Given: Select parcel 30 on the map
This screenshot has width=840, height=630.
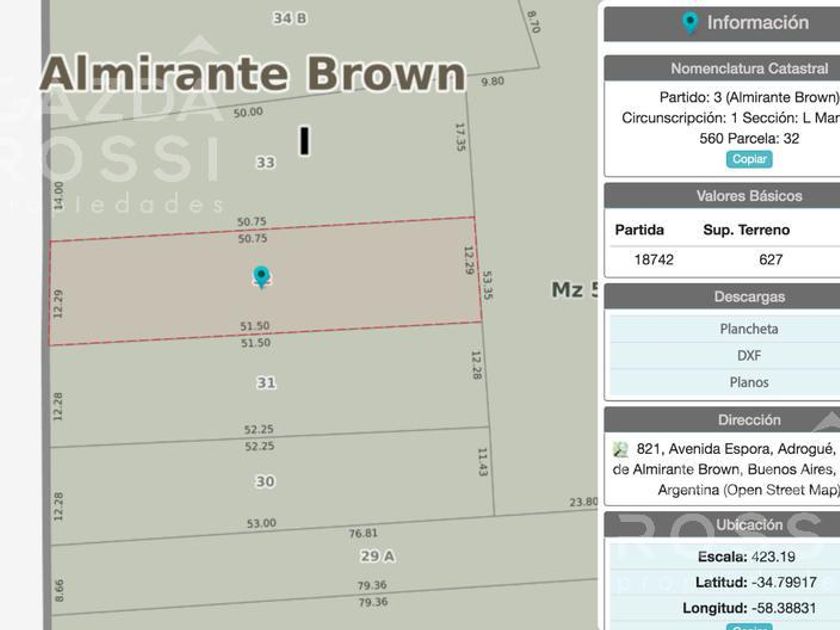Looking at the screenshot, I should point(264,481).
